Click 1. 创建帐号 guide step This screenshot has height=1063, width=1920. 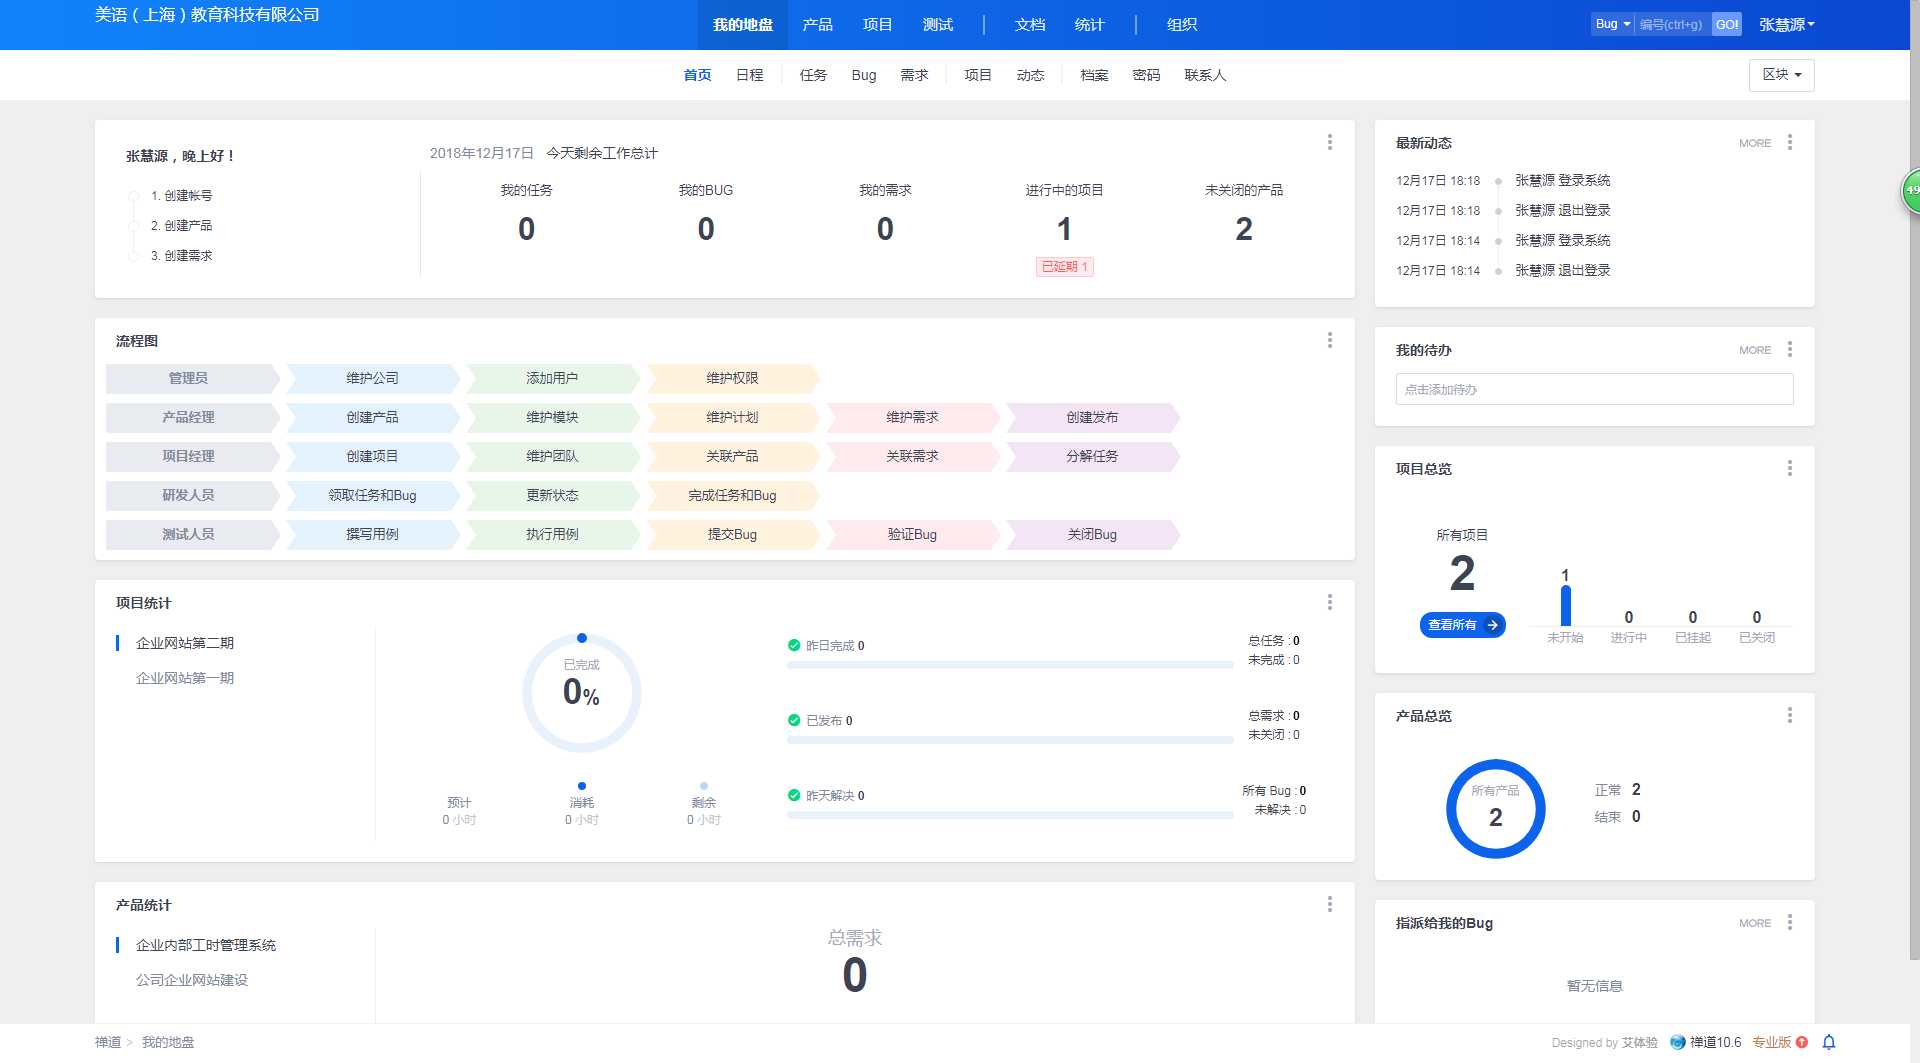tap(181, 196)
